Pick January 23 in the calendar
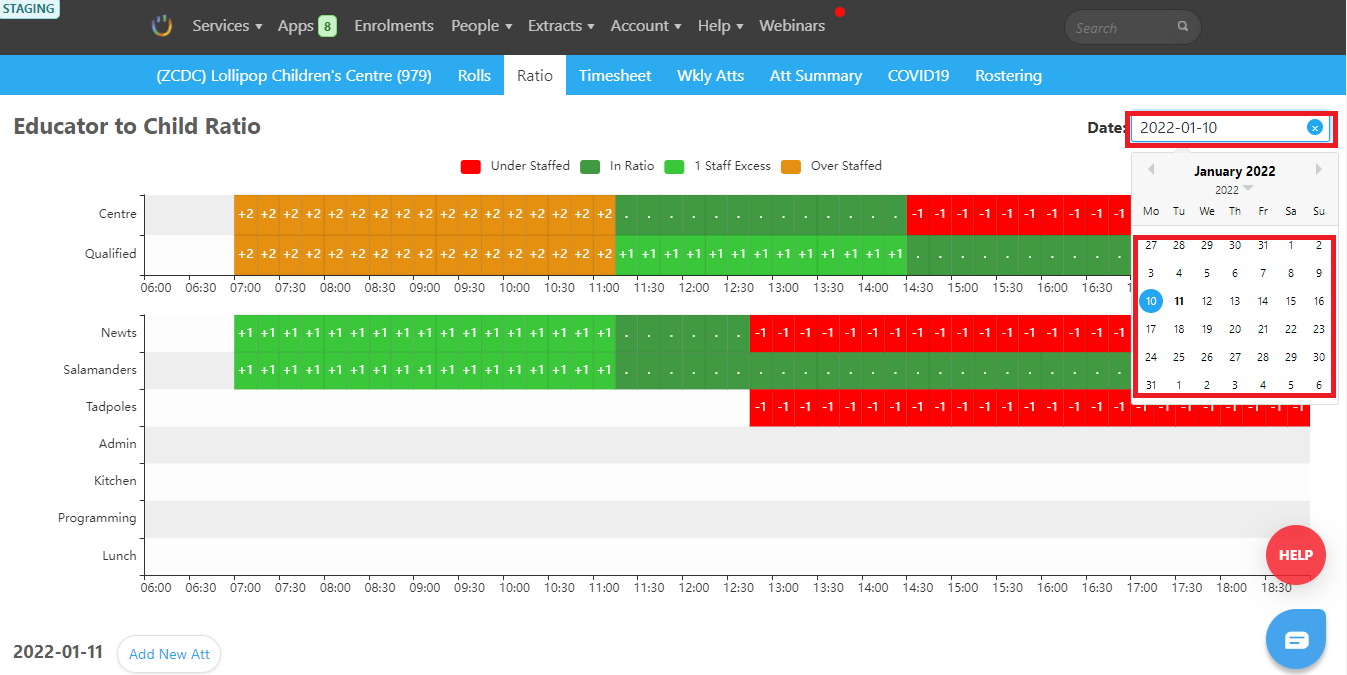The width and height of the screenshot is (1347, 675). coord(1319,329)
